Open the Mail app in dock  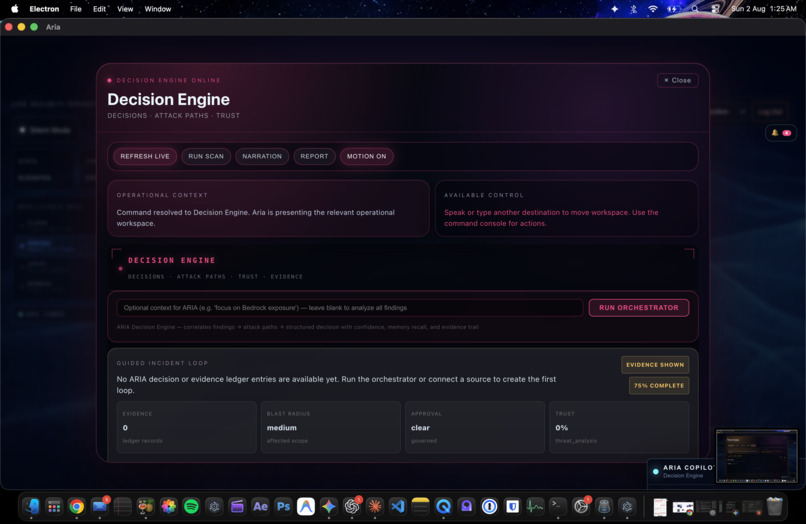coord(100,507)
